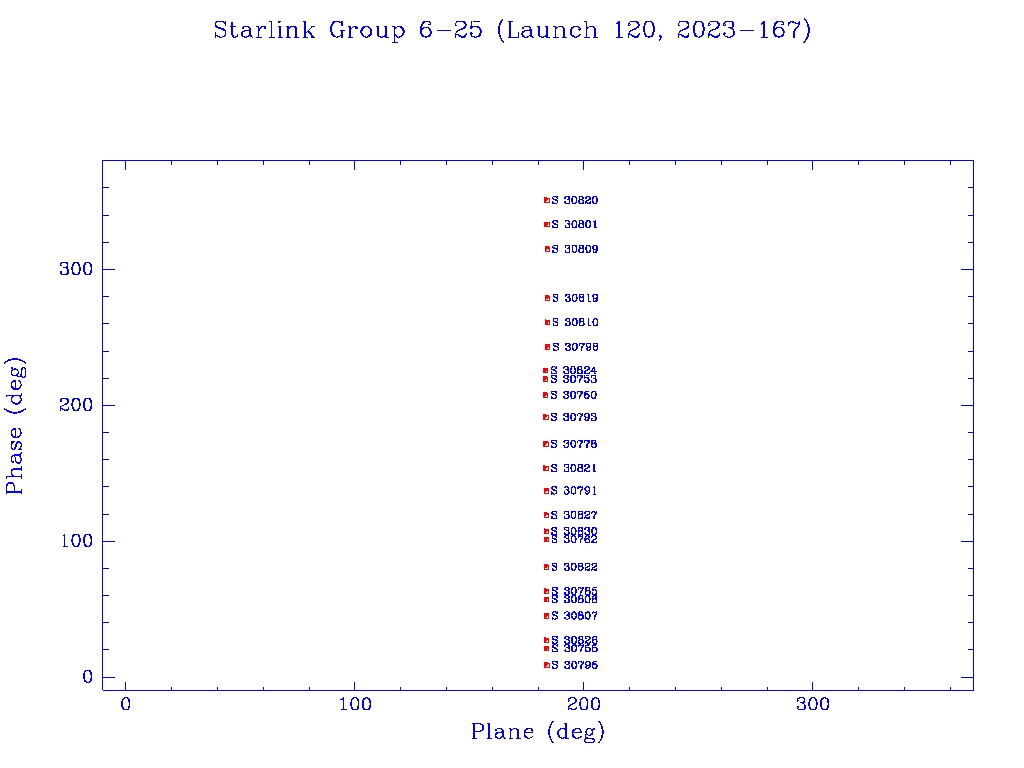Click the red data point for S 30822
This screenshot has width=1024, height=768.
(547, 568)
